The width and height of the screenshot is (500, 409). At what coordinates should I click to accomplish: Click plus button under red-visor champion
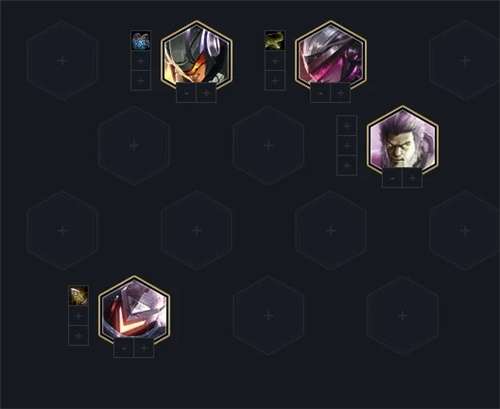pyautogui.click(x=144, y=348)
